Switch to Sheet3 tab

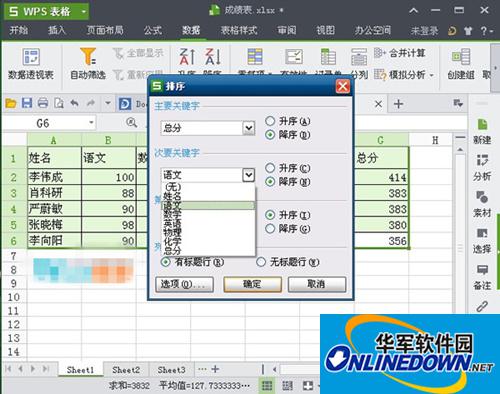[171, 370]
